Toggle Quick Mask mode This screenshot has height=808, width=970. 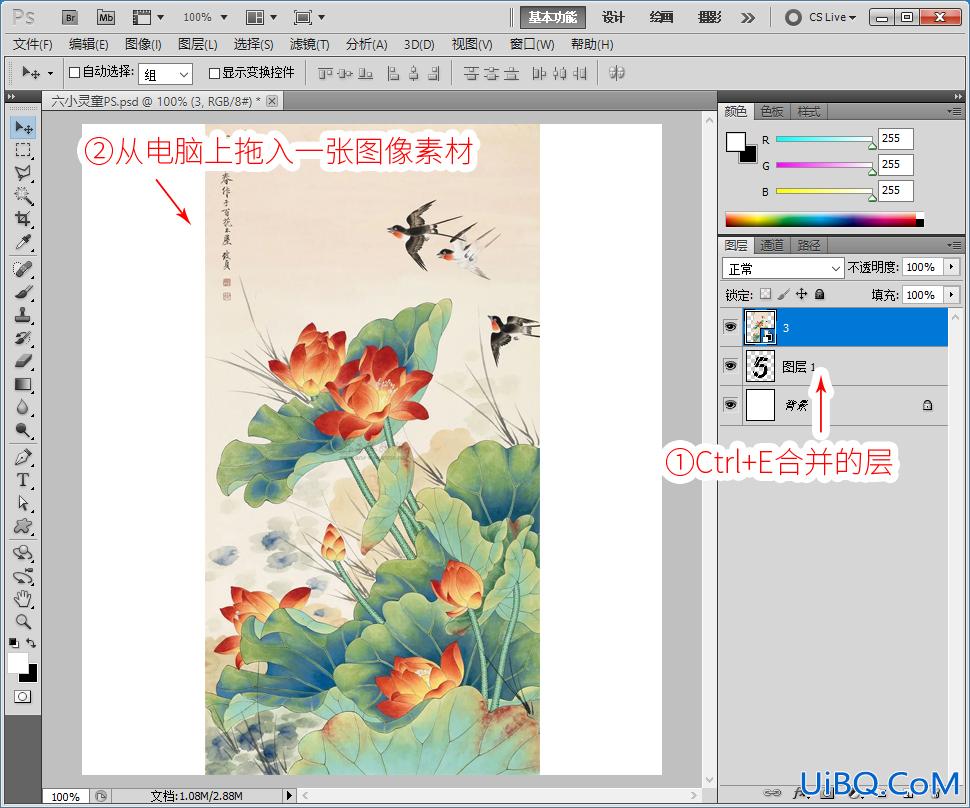[x=23, y=697]
